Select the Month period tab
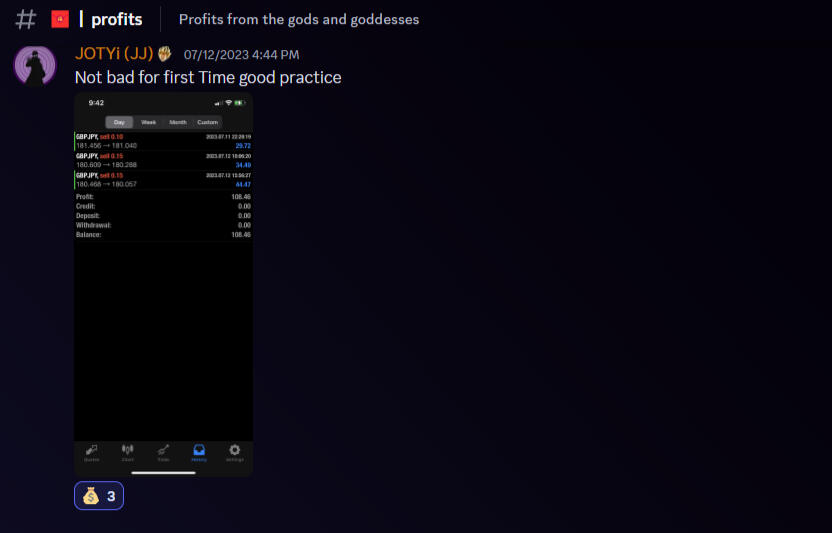Viewport: 832px width, 533px height. click(x=178, y=122)
